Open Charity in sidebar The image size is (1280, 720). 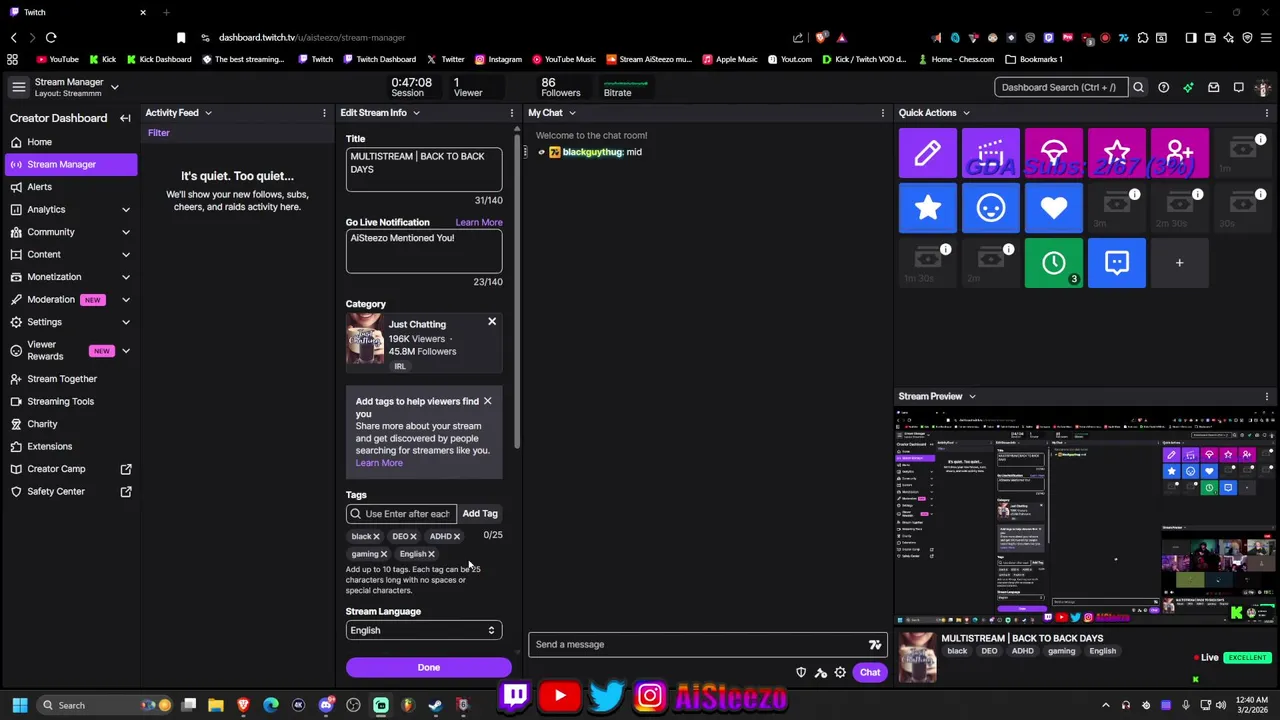pyautogui.click(x=70, y=424)
